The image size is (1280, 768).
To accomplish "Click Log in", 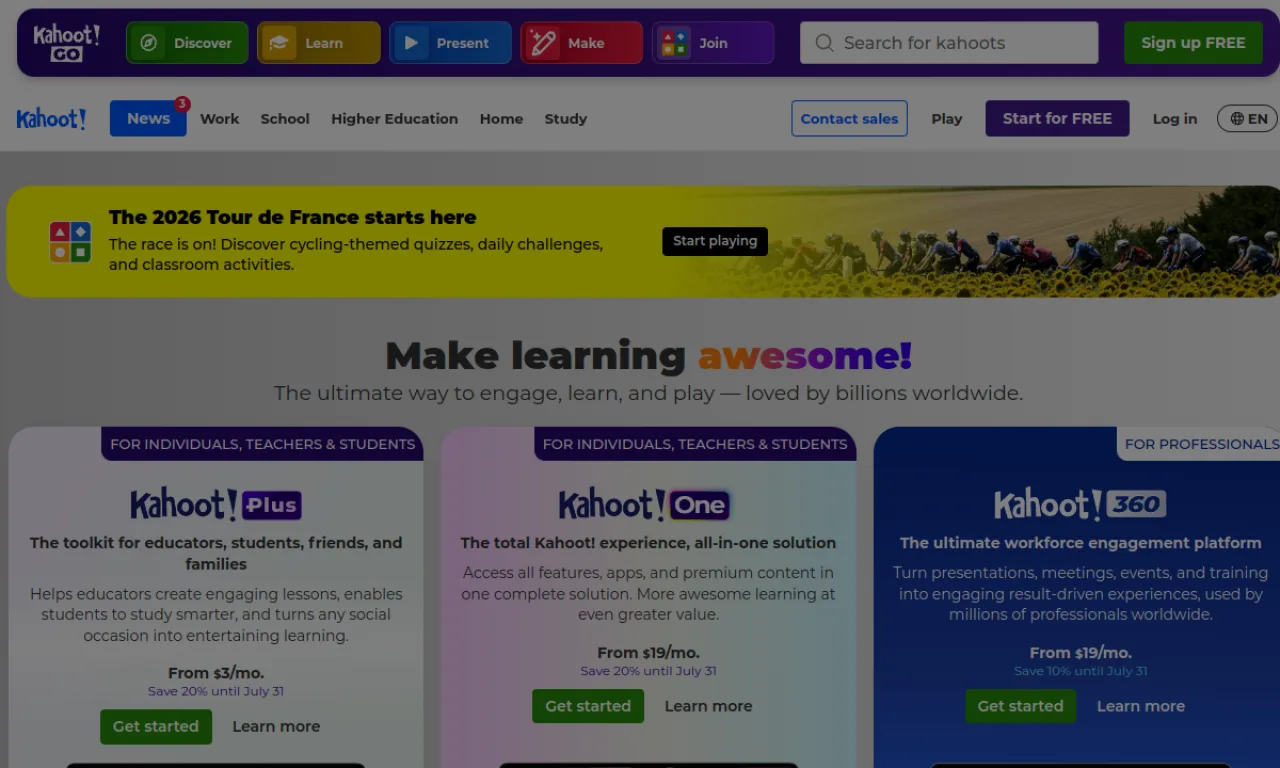I will tap(1174, 118).
